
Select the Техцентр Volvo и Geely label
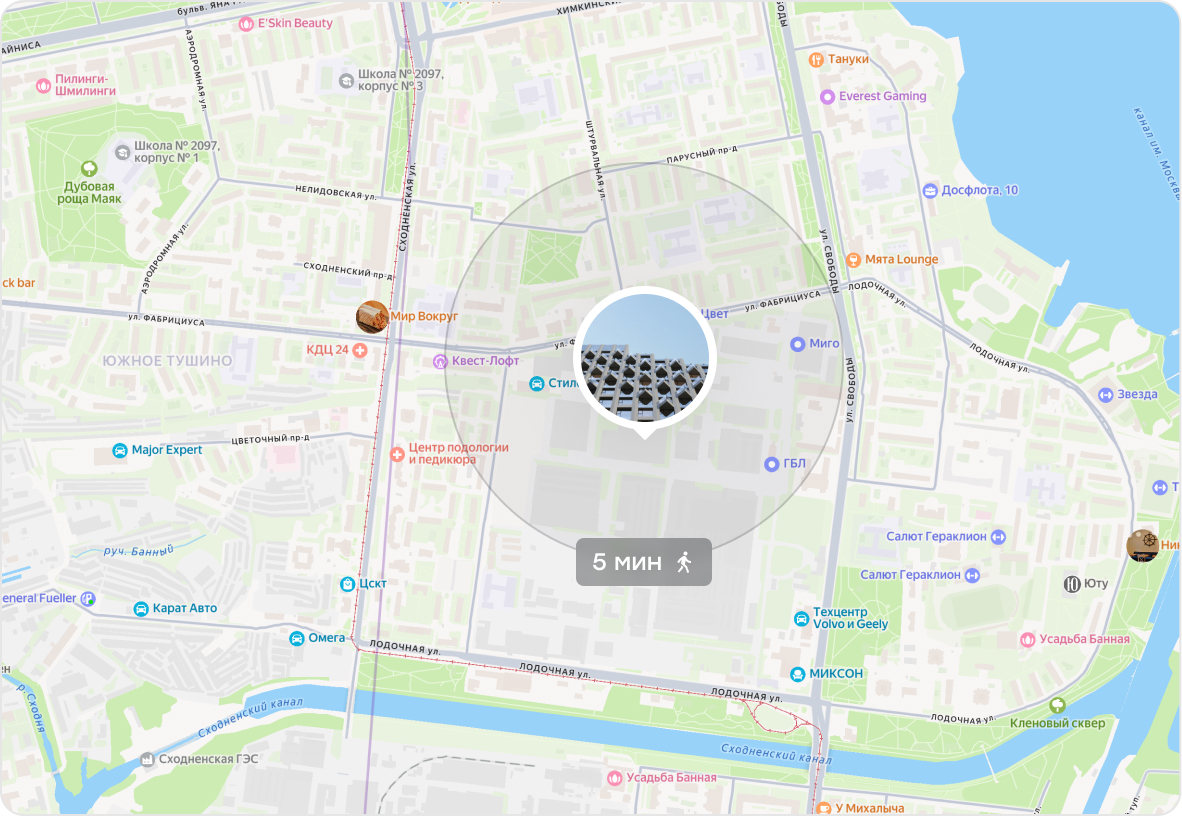(x=850, y=618)
